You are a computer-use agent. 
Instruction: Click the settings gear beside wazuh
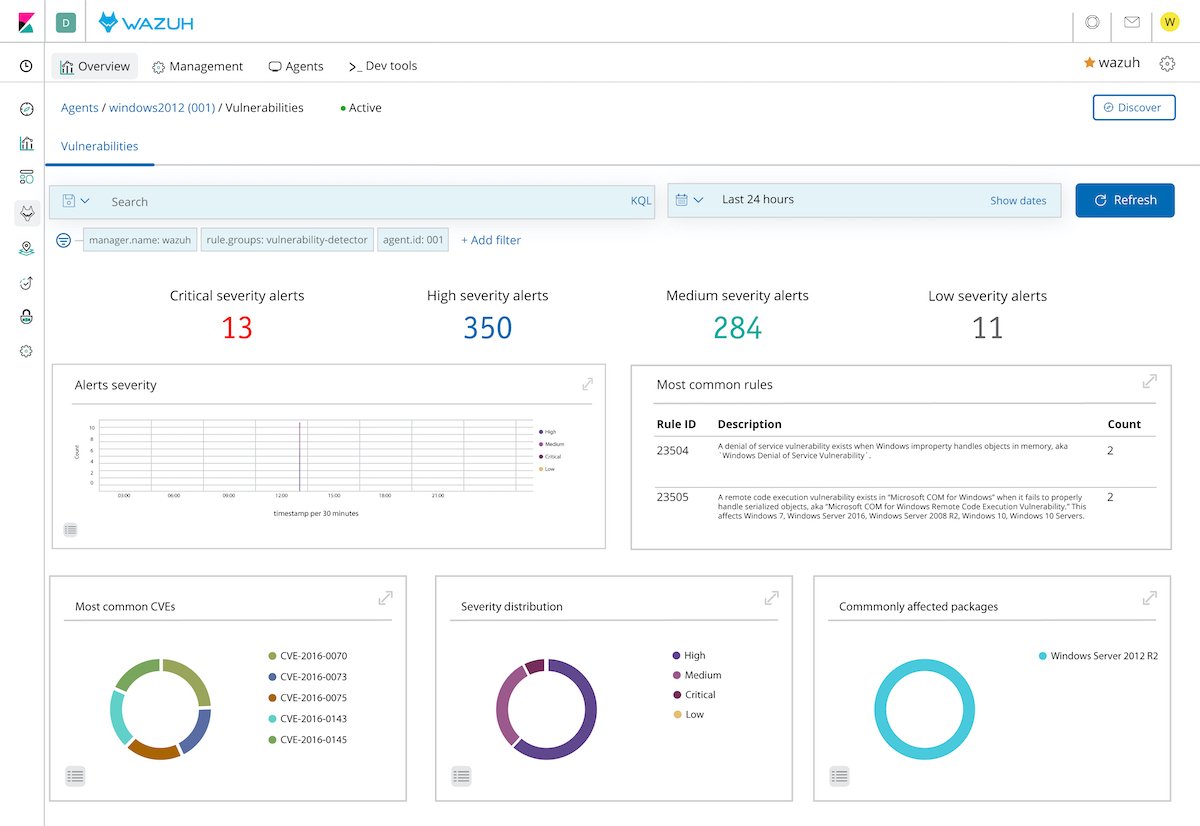click(1167, 64)
